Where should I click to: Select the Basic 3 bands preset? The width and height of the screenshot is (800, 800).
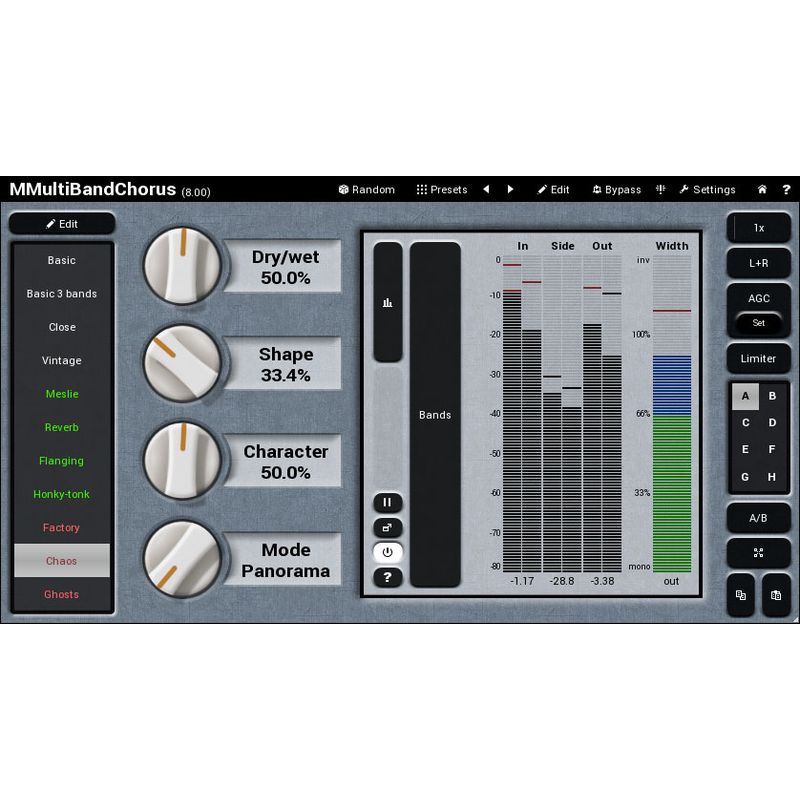click(x=62, y=294)
